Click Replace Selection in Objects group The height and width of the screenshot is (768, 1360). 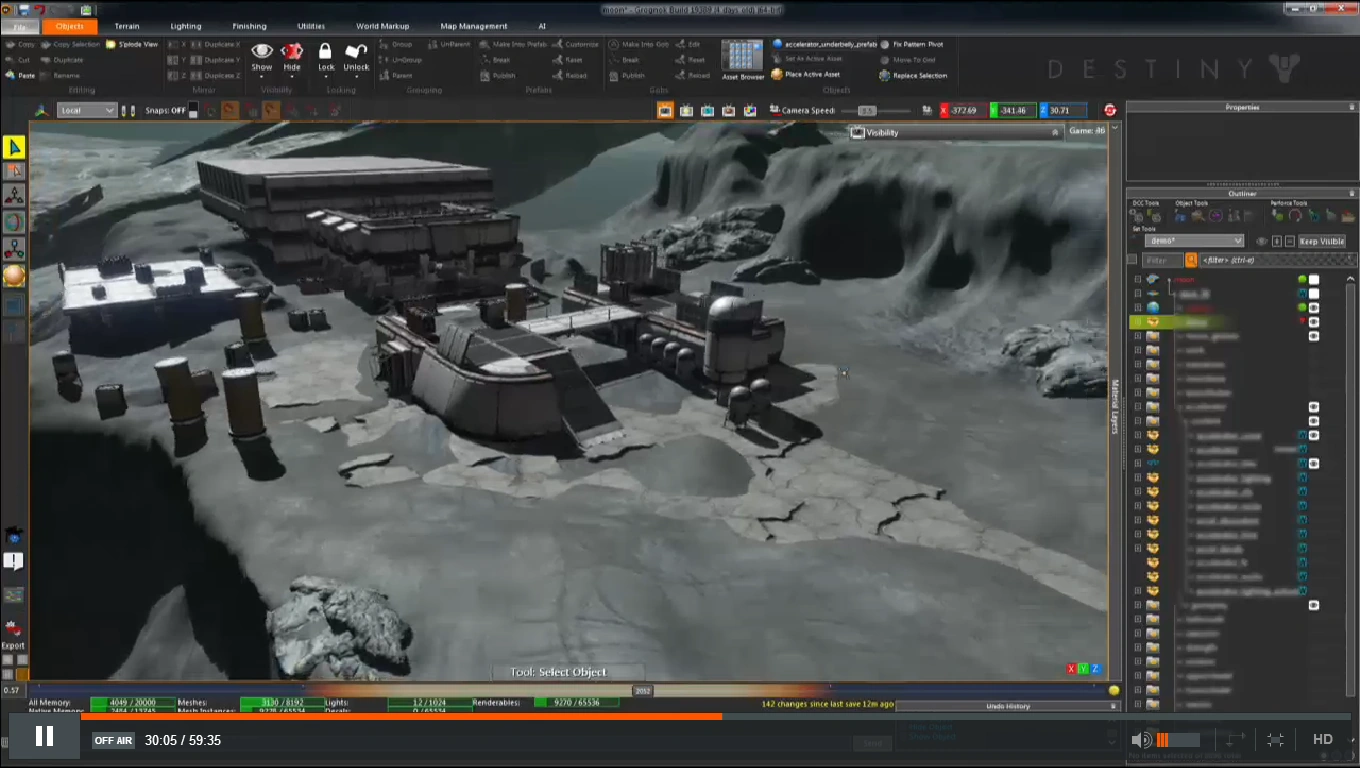(x=912, y=75)
